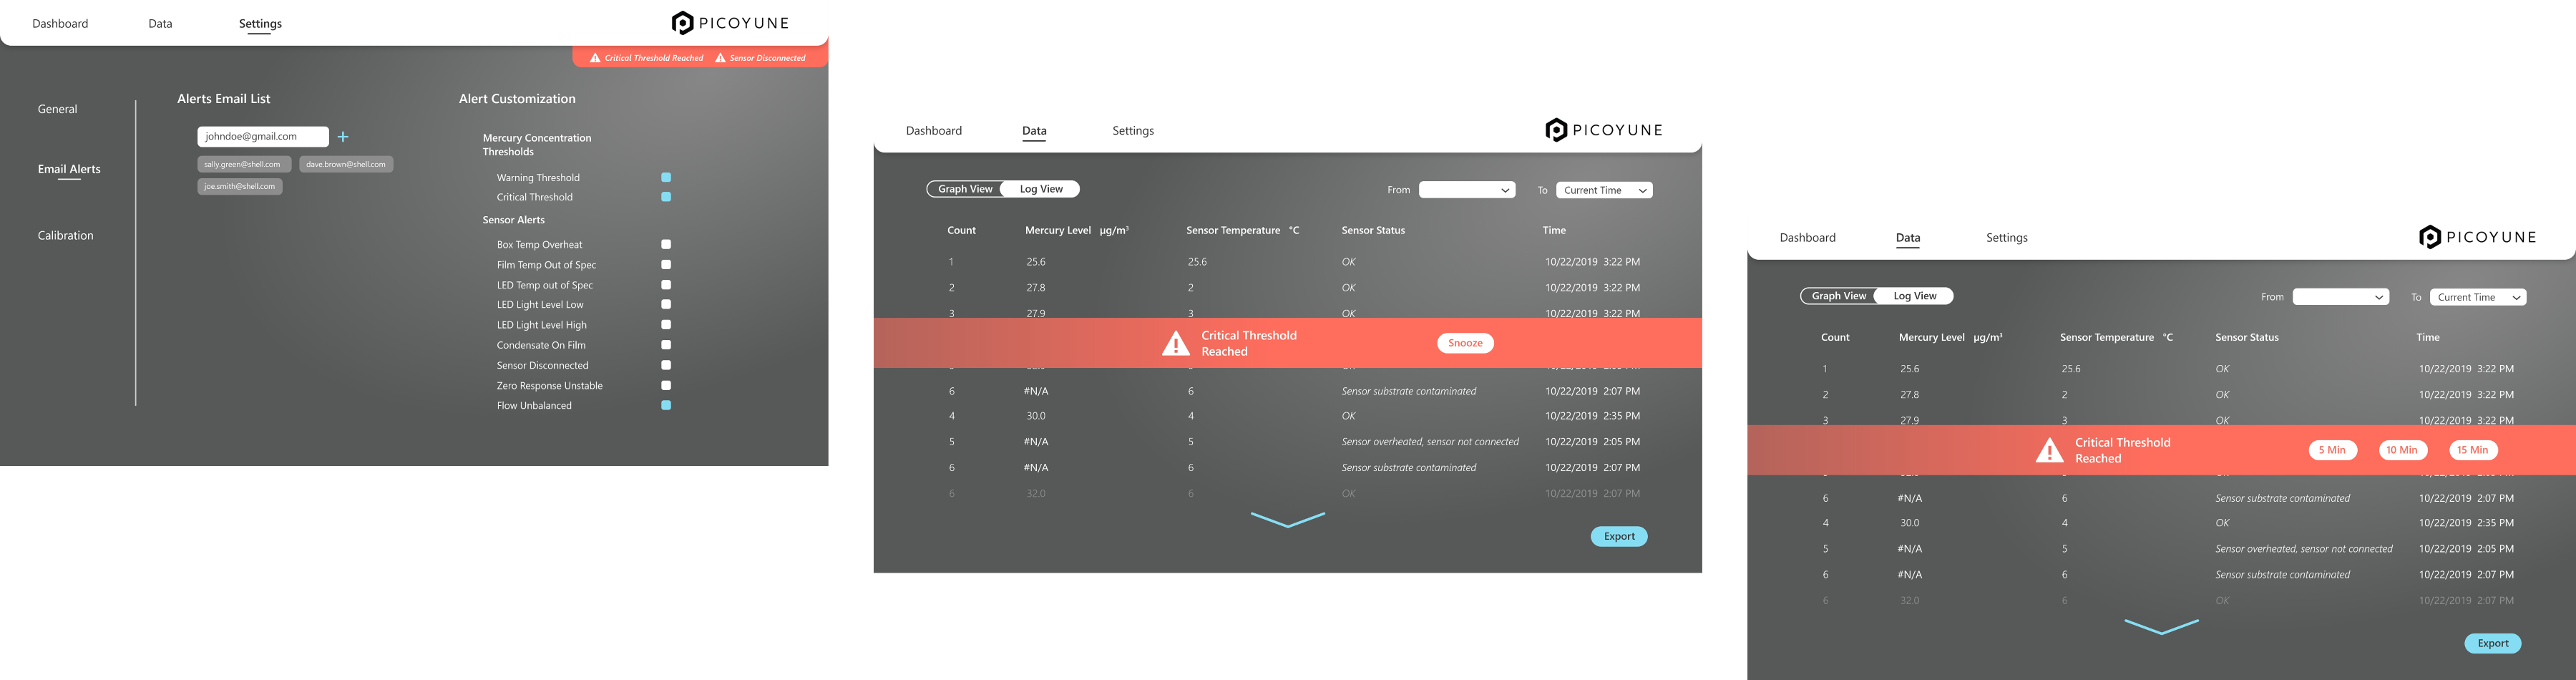The width and height of the screenshot is (2576, 680).
Task: Click the johndoe@gmail.com email input field
Action: [x=262, y=137]
